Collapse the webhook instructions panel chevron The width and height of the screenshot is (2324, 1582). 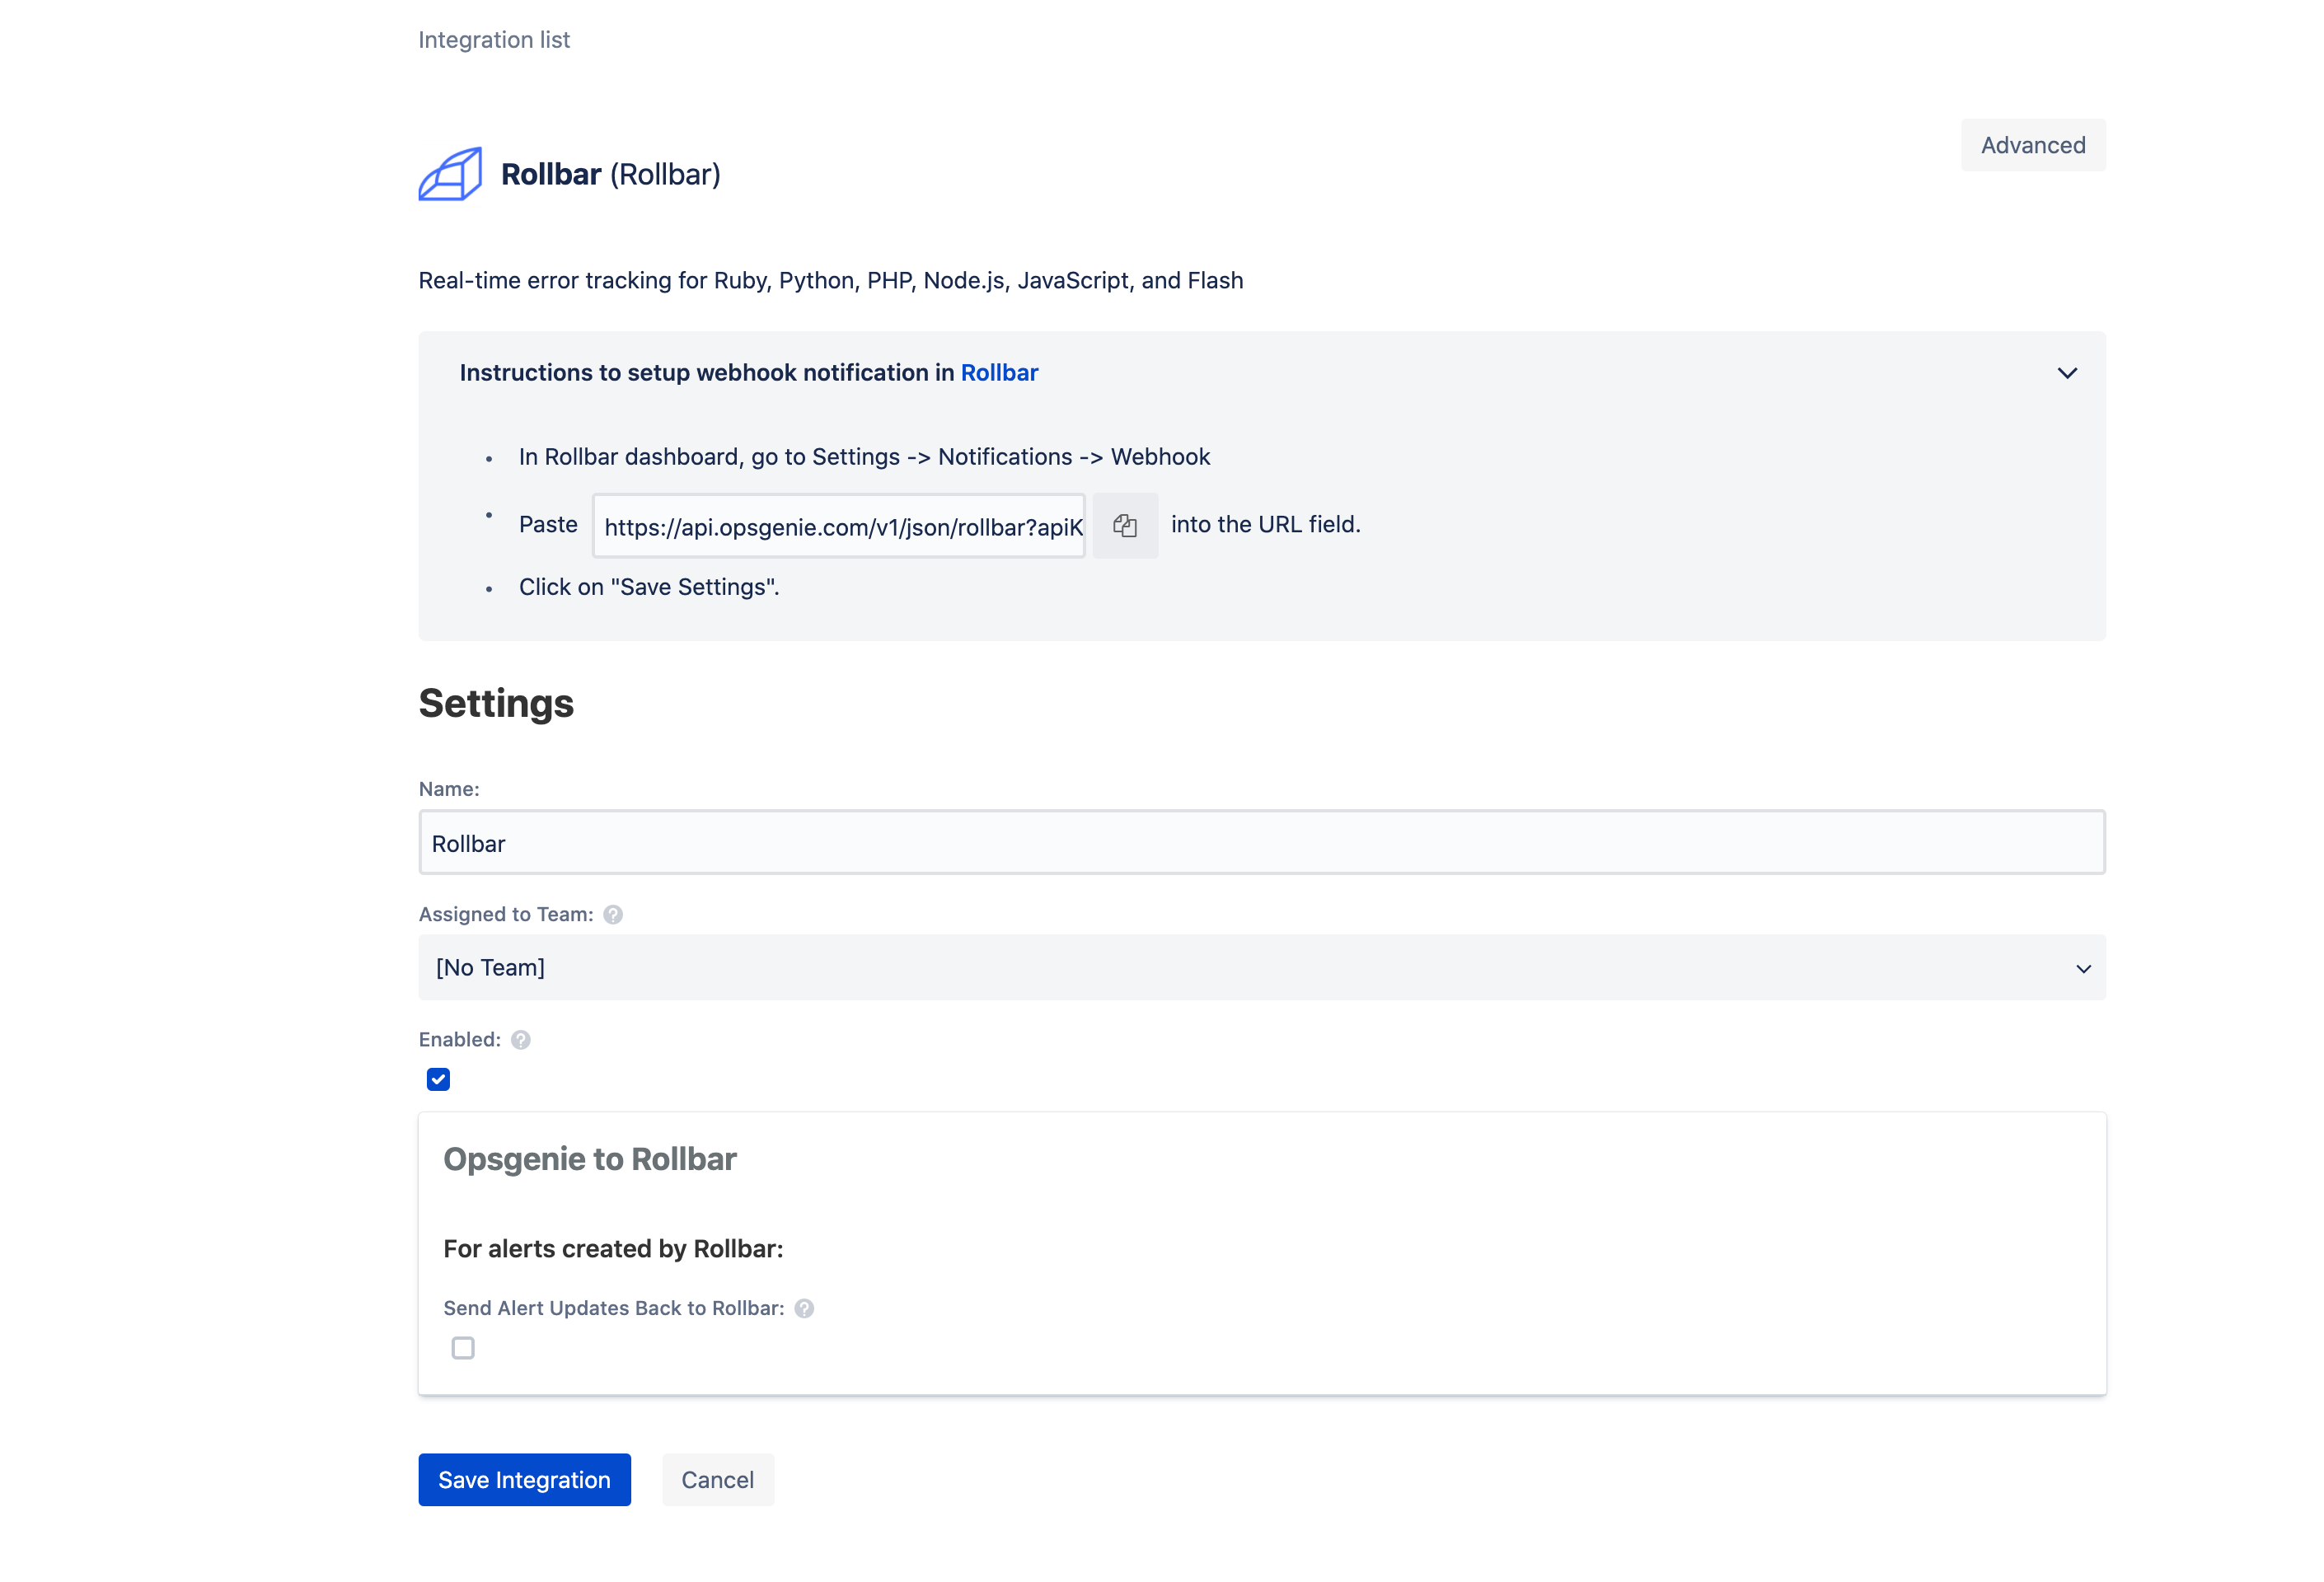[x=2067, y=373]
